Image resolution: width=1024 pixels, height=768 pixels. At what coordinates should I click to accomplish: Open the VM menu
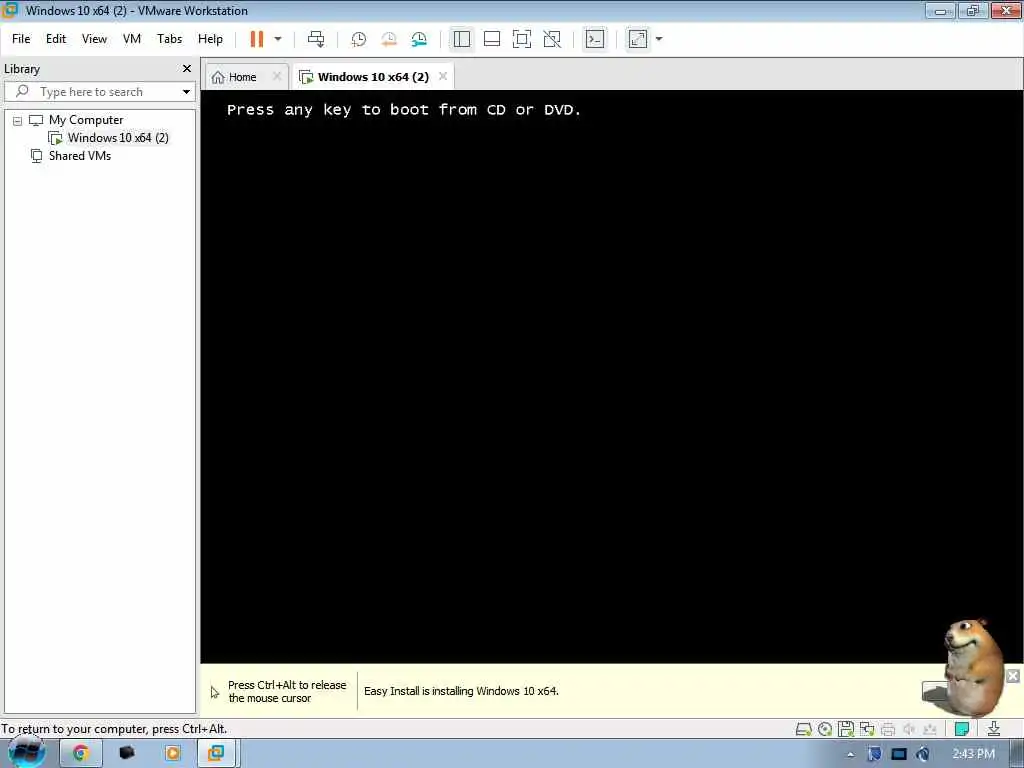[132, 39]
